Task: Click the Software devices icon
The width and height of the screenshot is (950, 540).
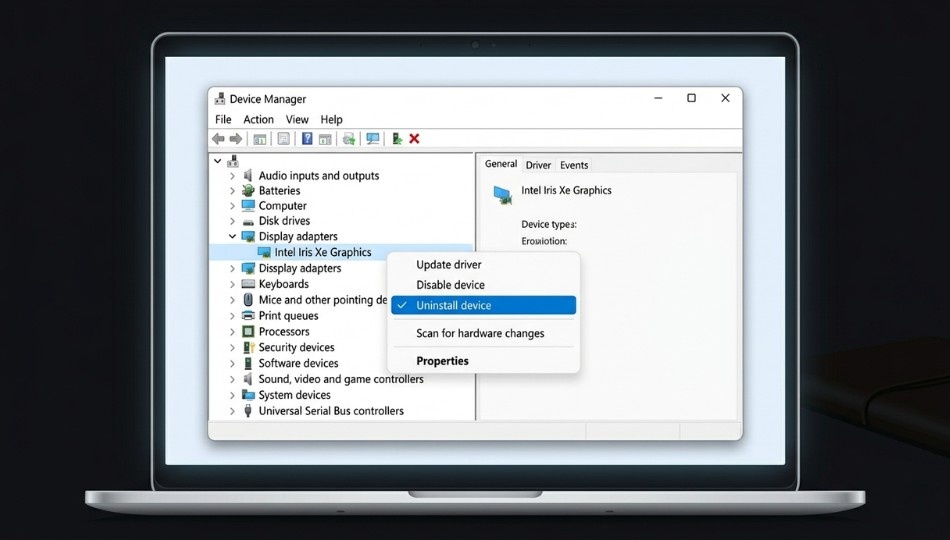Action: (248, 363)
